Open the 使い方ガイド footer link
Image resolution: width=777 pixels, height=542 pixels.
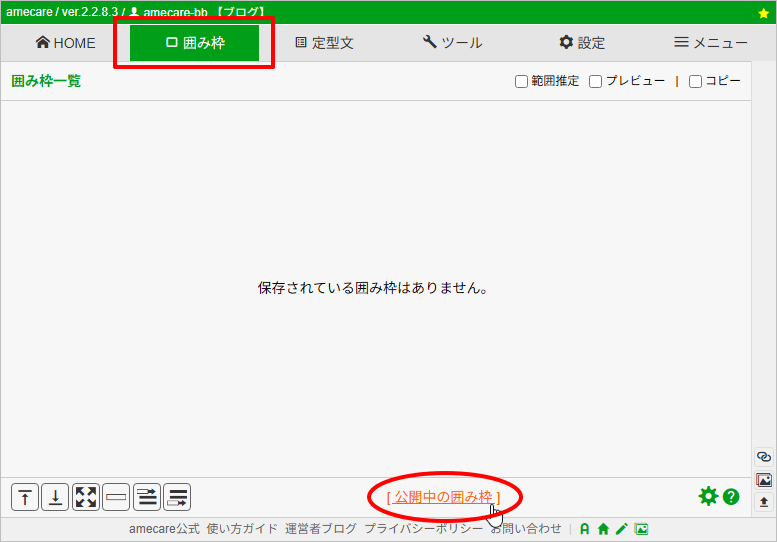pyautogui.click(x=242, y=529)
